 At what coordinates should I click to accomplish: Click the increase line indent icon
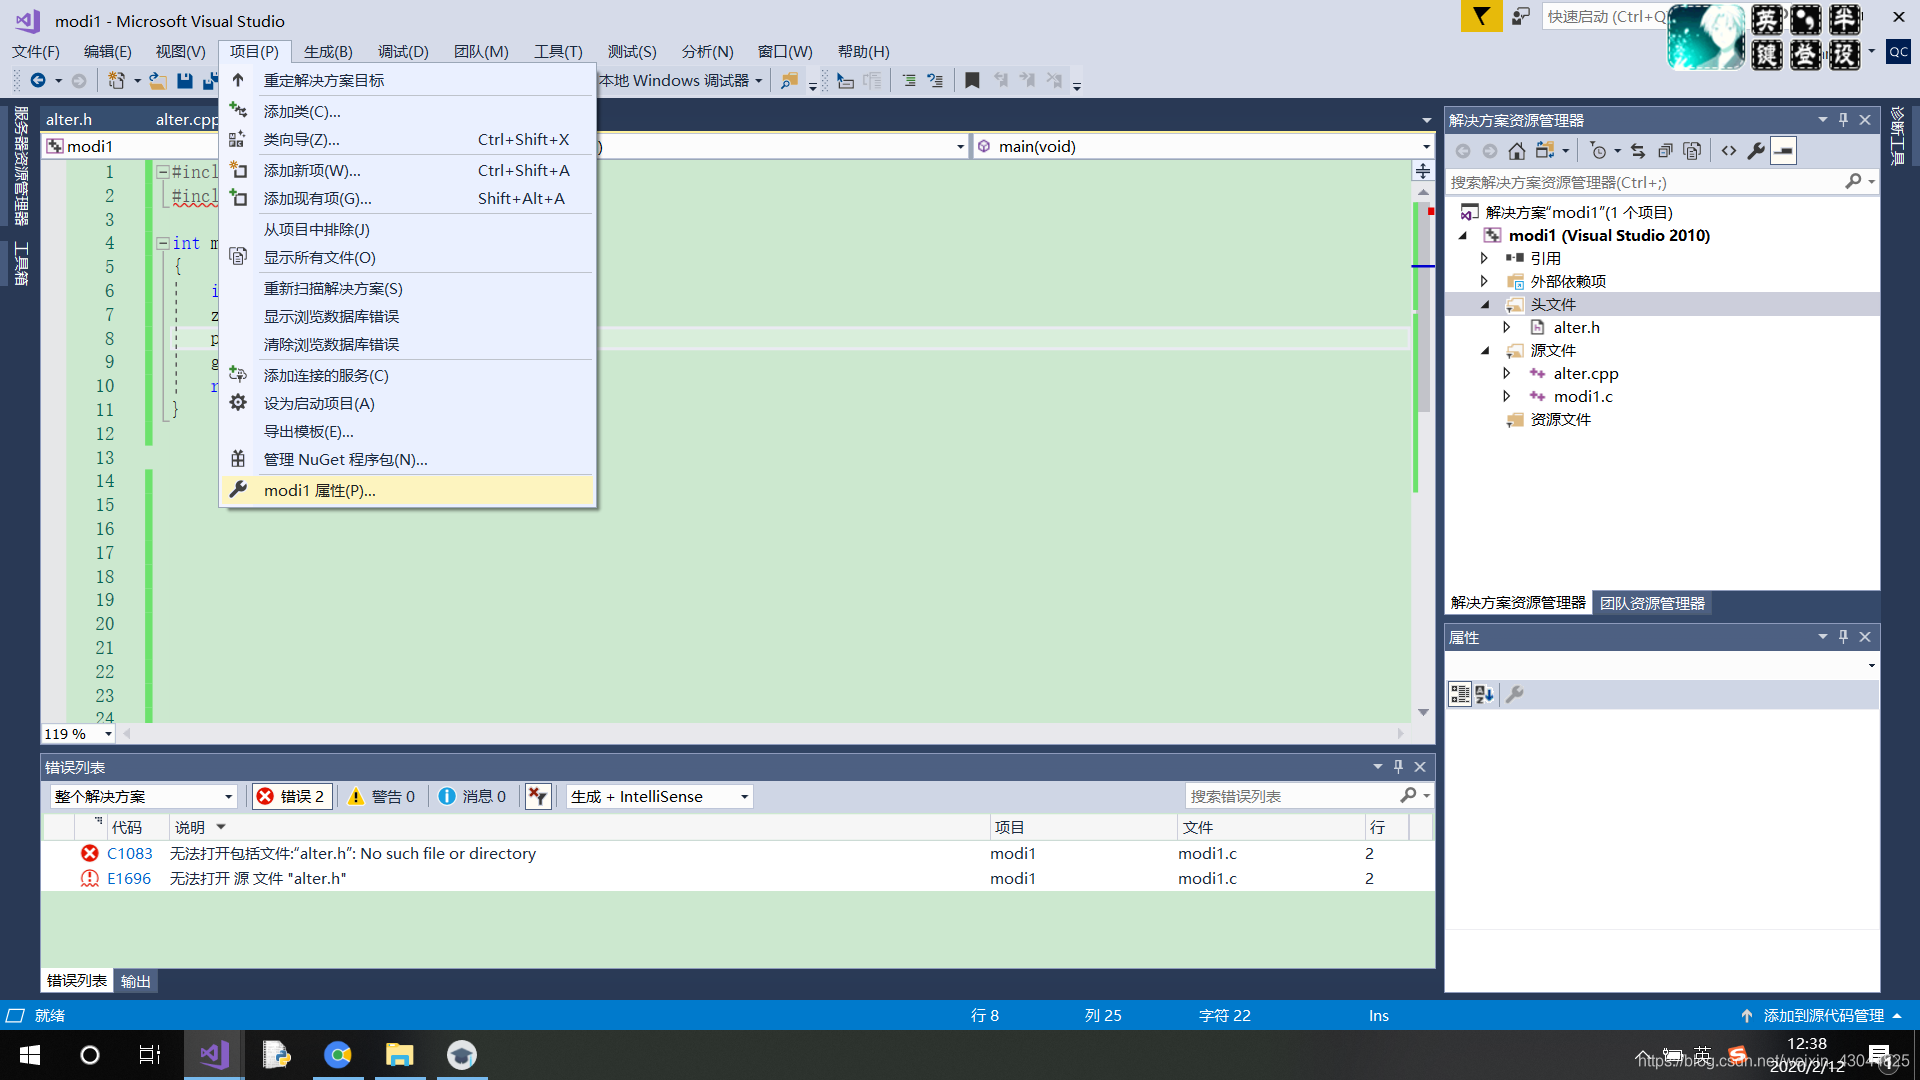908,80
